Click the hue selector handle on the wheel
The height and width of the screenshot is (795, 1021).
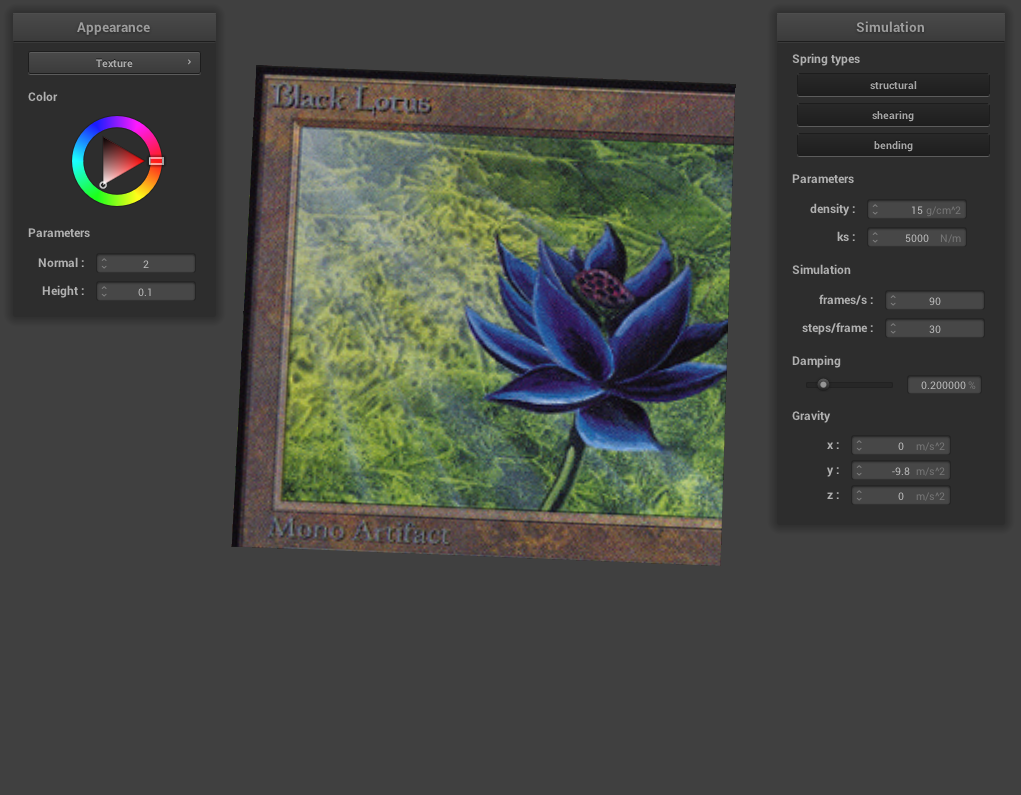point(156,161)
